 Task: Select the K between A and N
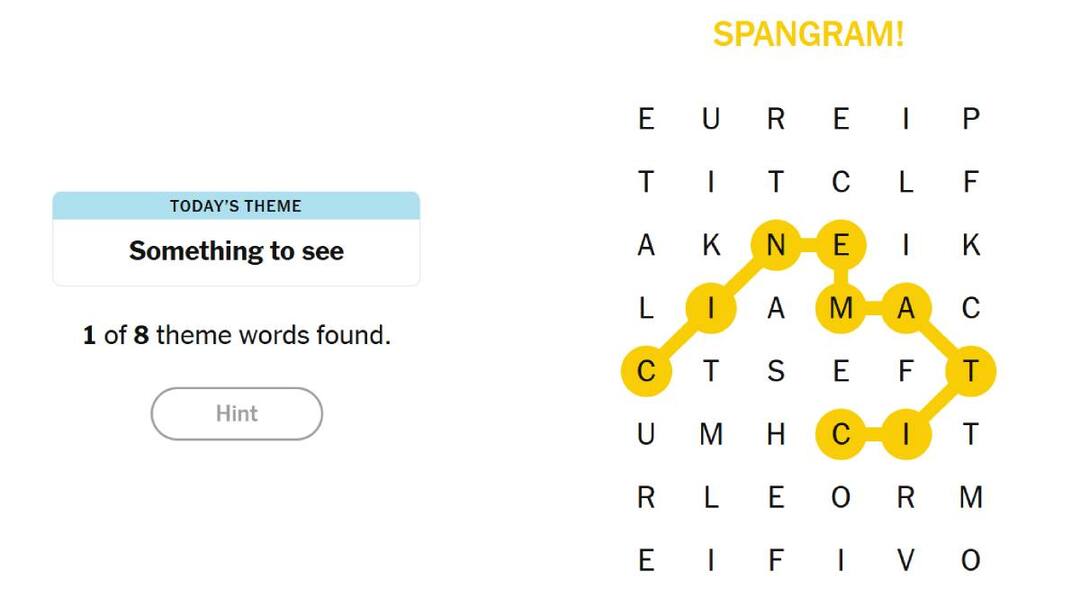(x=711, y=245)
